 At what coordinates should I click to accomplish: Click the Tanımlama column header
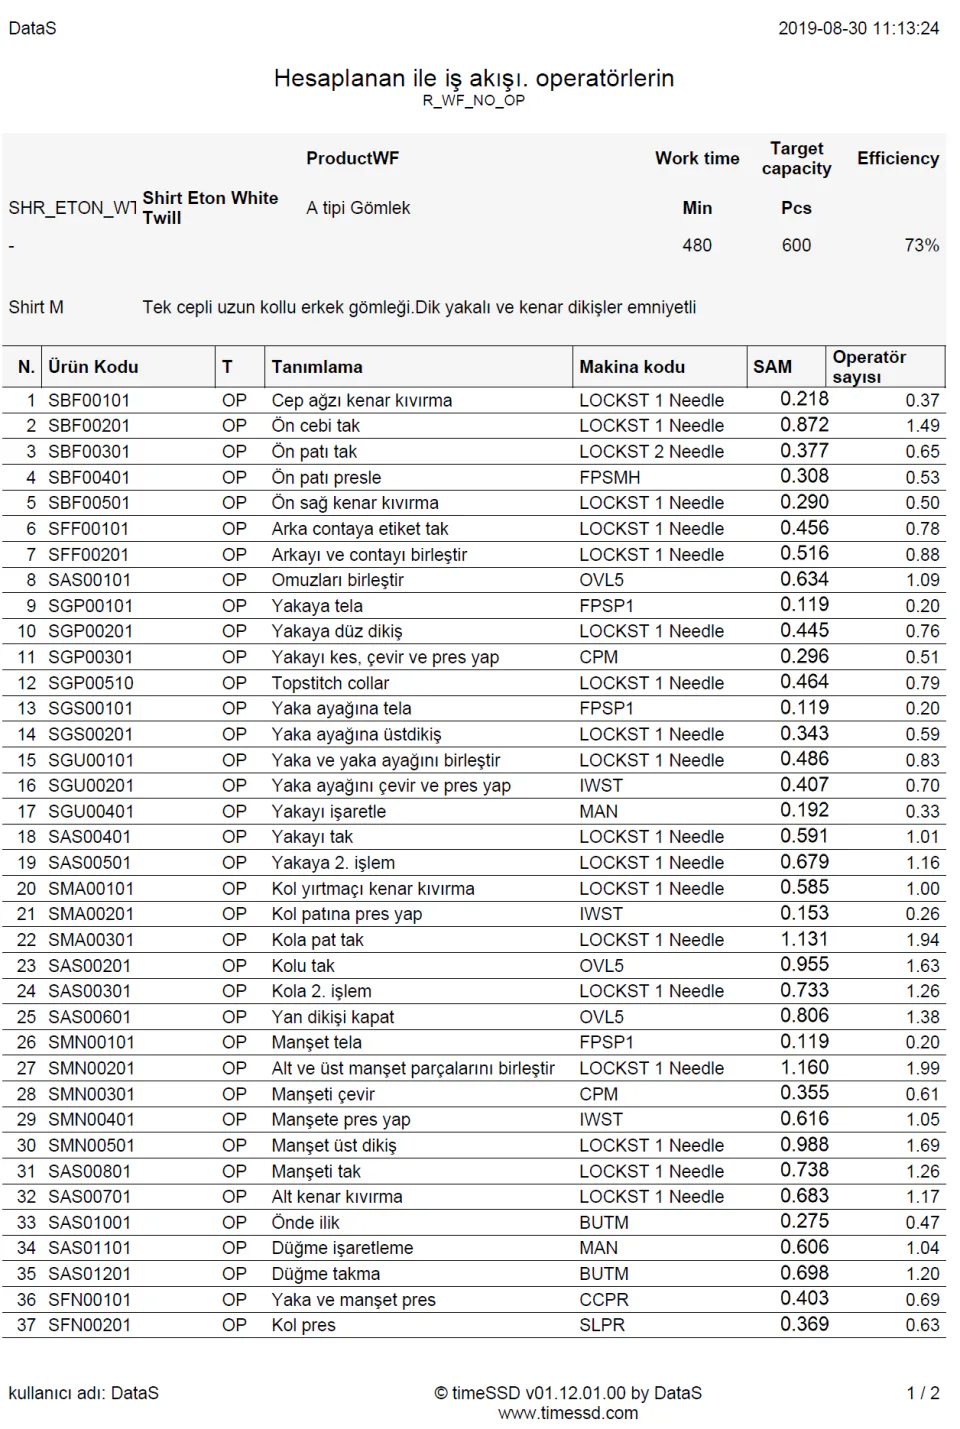coord(317,367)
